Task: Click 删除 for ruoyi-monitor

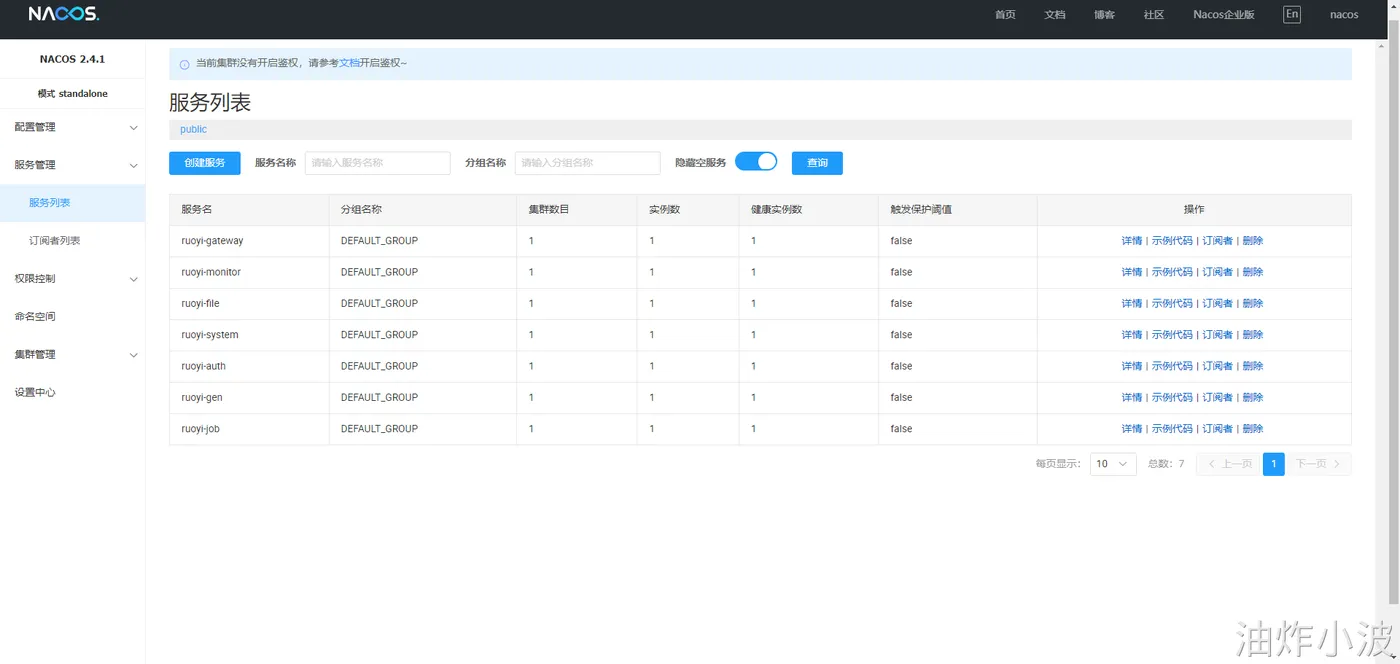Action: (x=1253, y=272)
